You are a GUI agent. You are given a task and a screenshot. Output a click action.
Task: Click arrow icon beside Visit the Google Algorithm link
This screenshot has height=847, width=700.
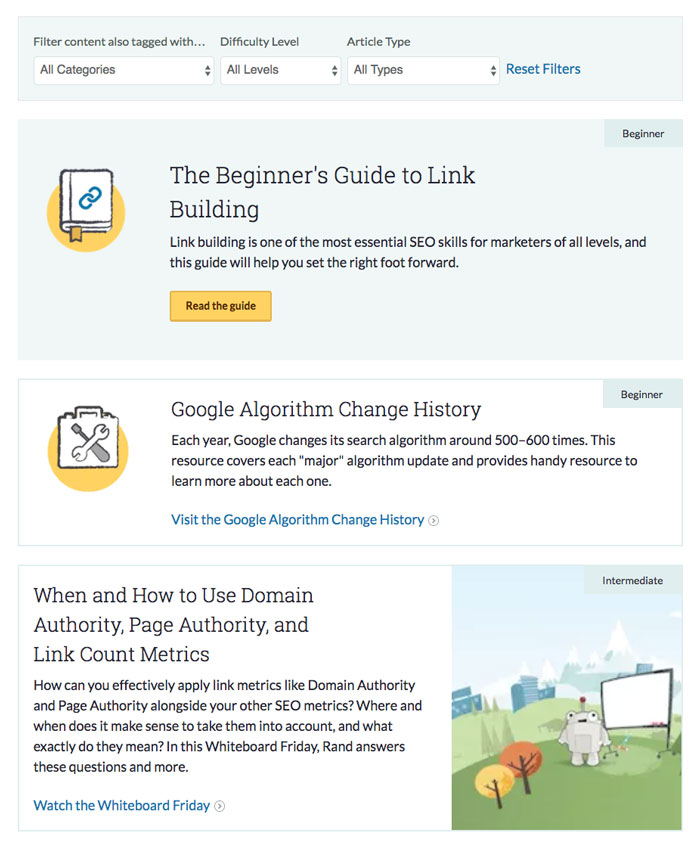click(433, 520)
